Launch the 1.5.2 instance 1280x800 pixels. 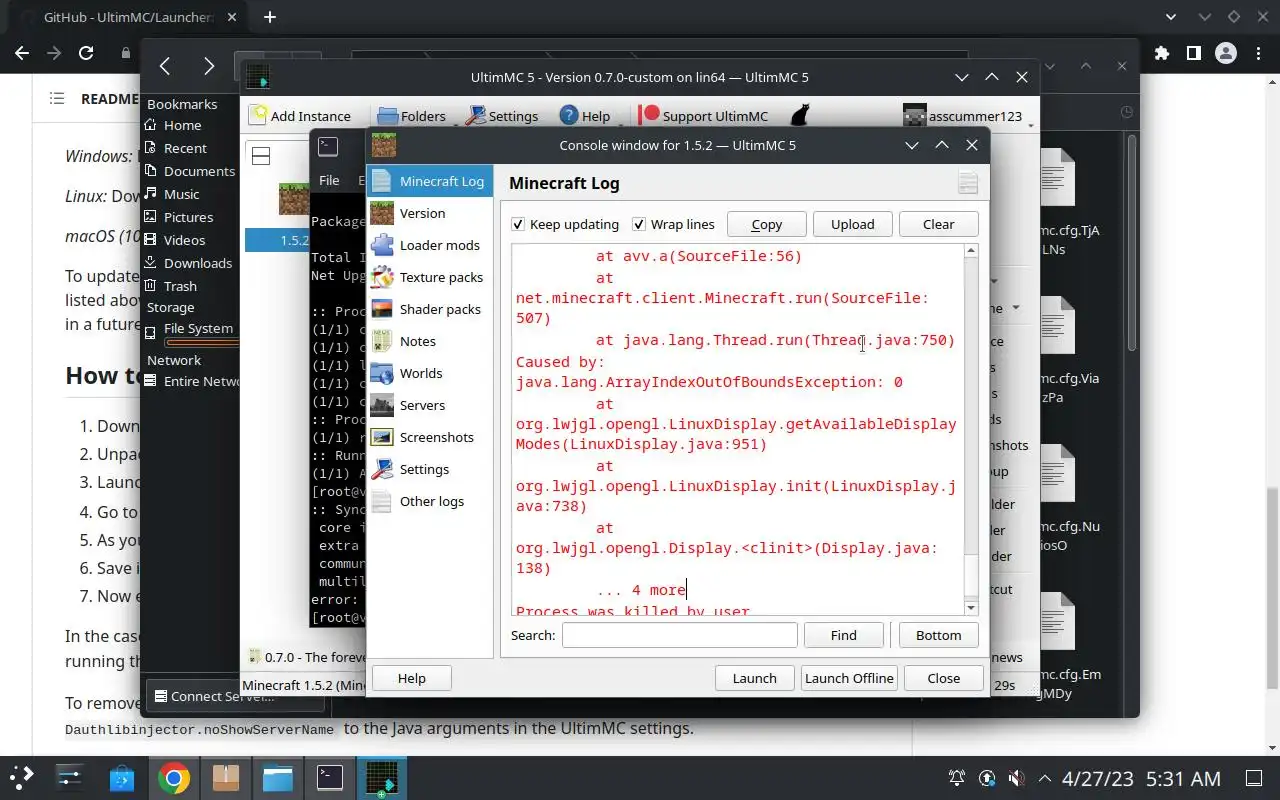[755, 678]
